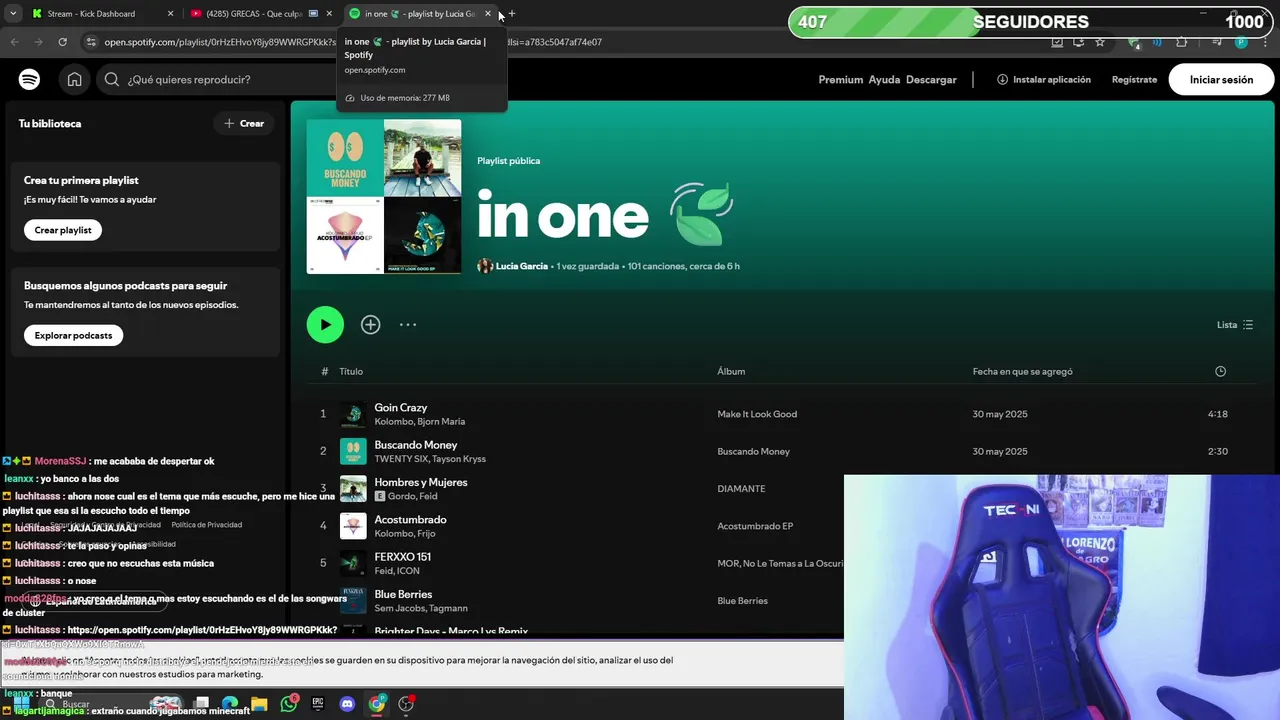Click the artist 'TWENTY SIX, Tayson Kryss' text
Image resolution: width=1280 pixels, height=720 pixels.
(x=430, y=459)
